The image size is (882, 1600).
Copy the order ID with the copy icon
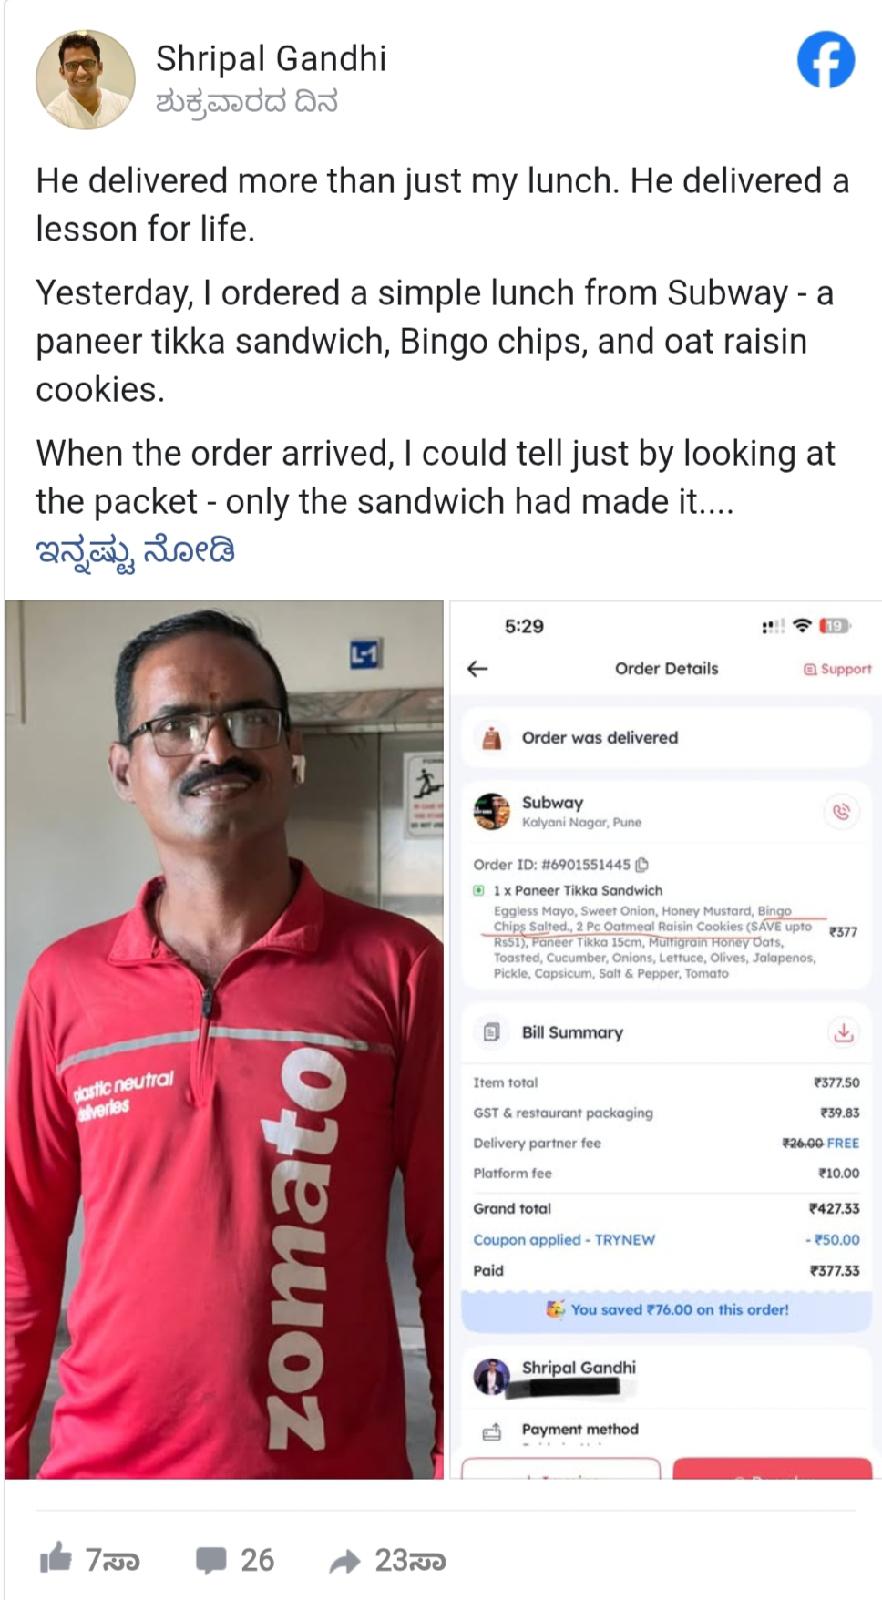pos(642,864)
